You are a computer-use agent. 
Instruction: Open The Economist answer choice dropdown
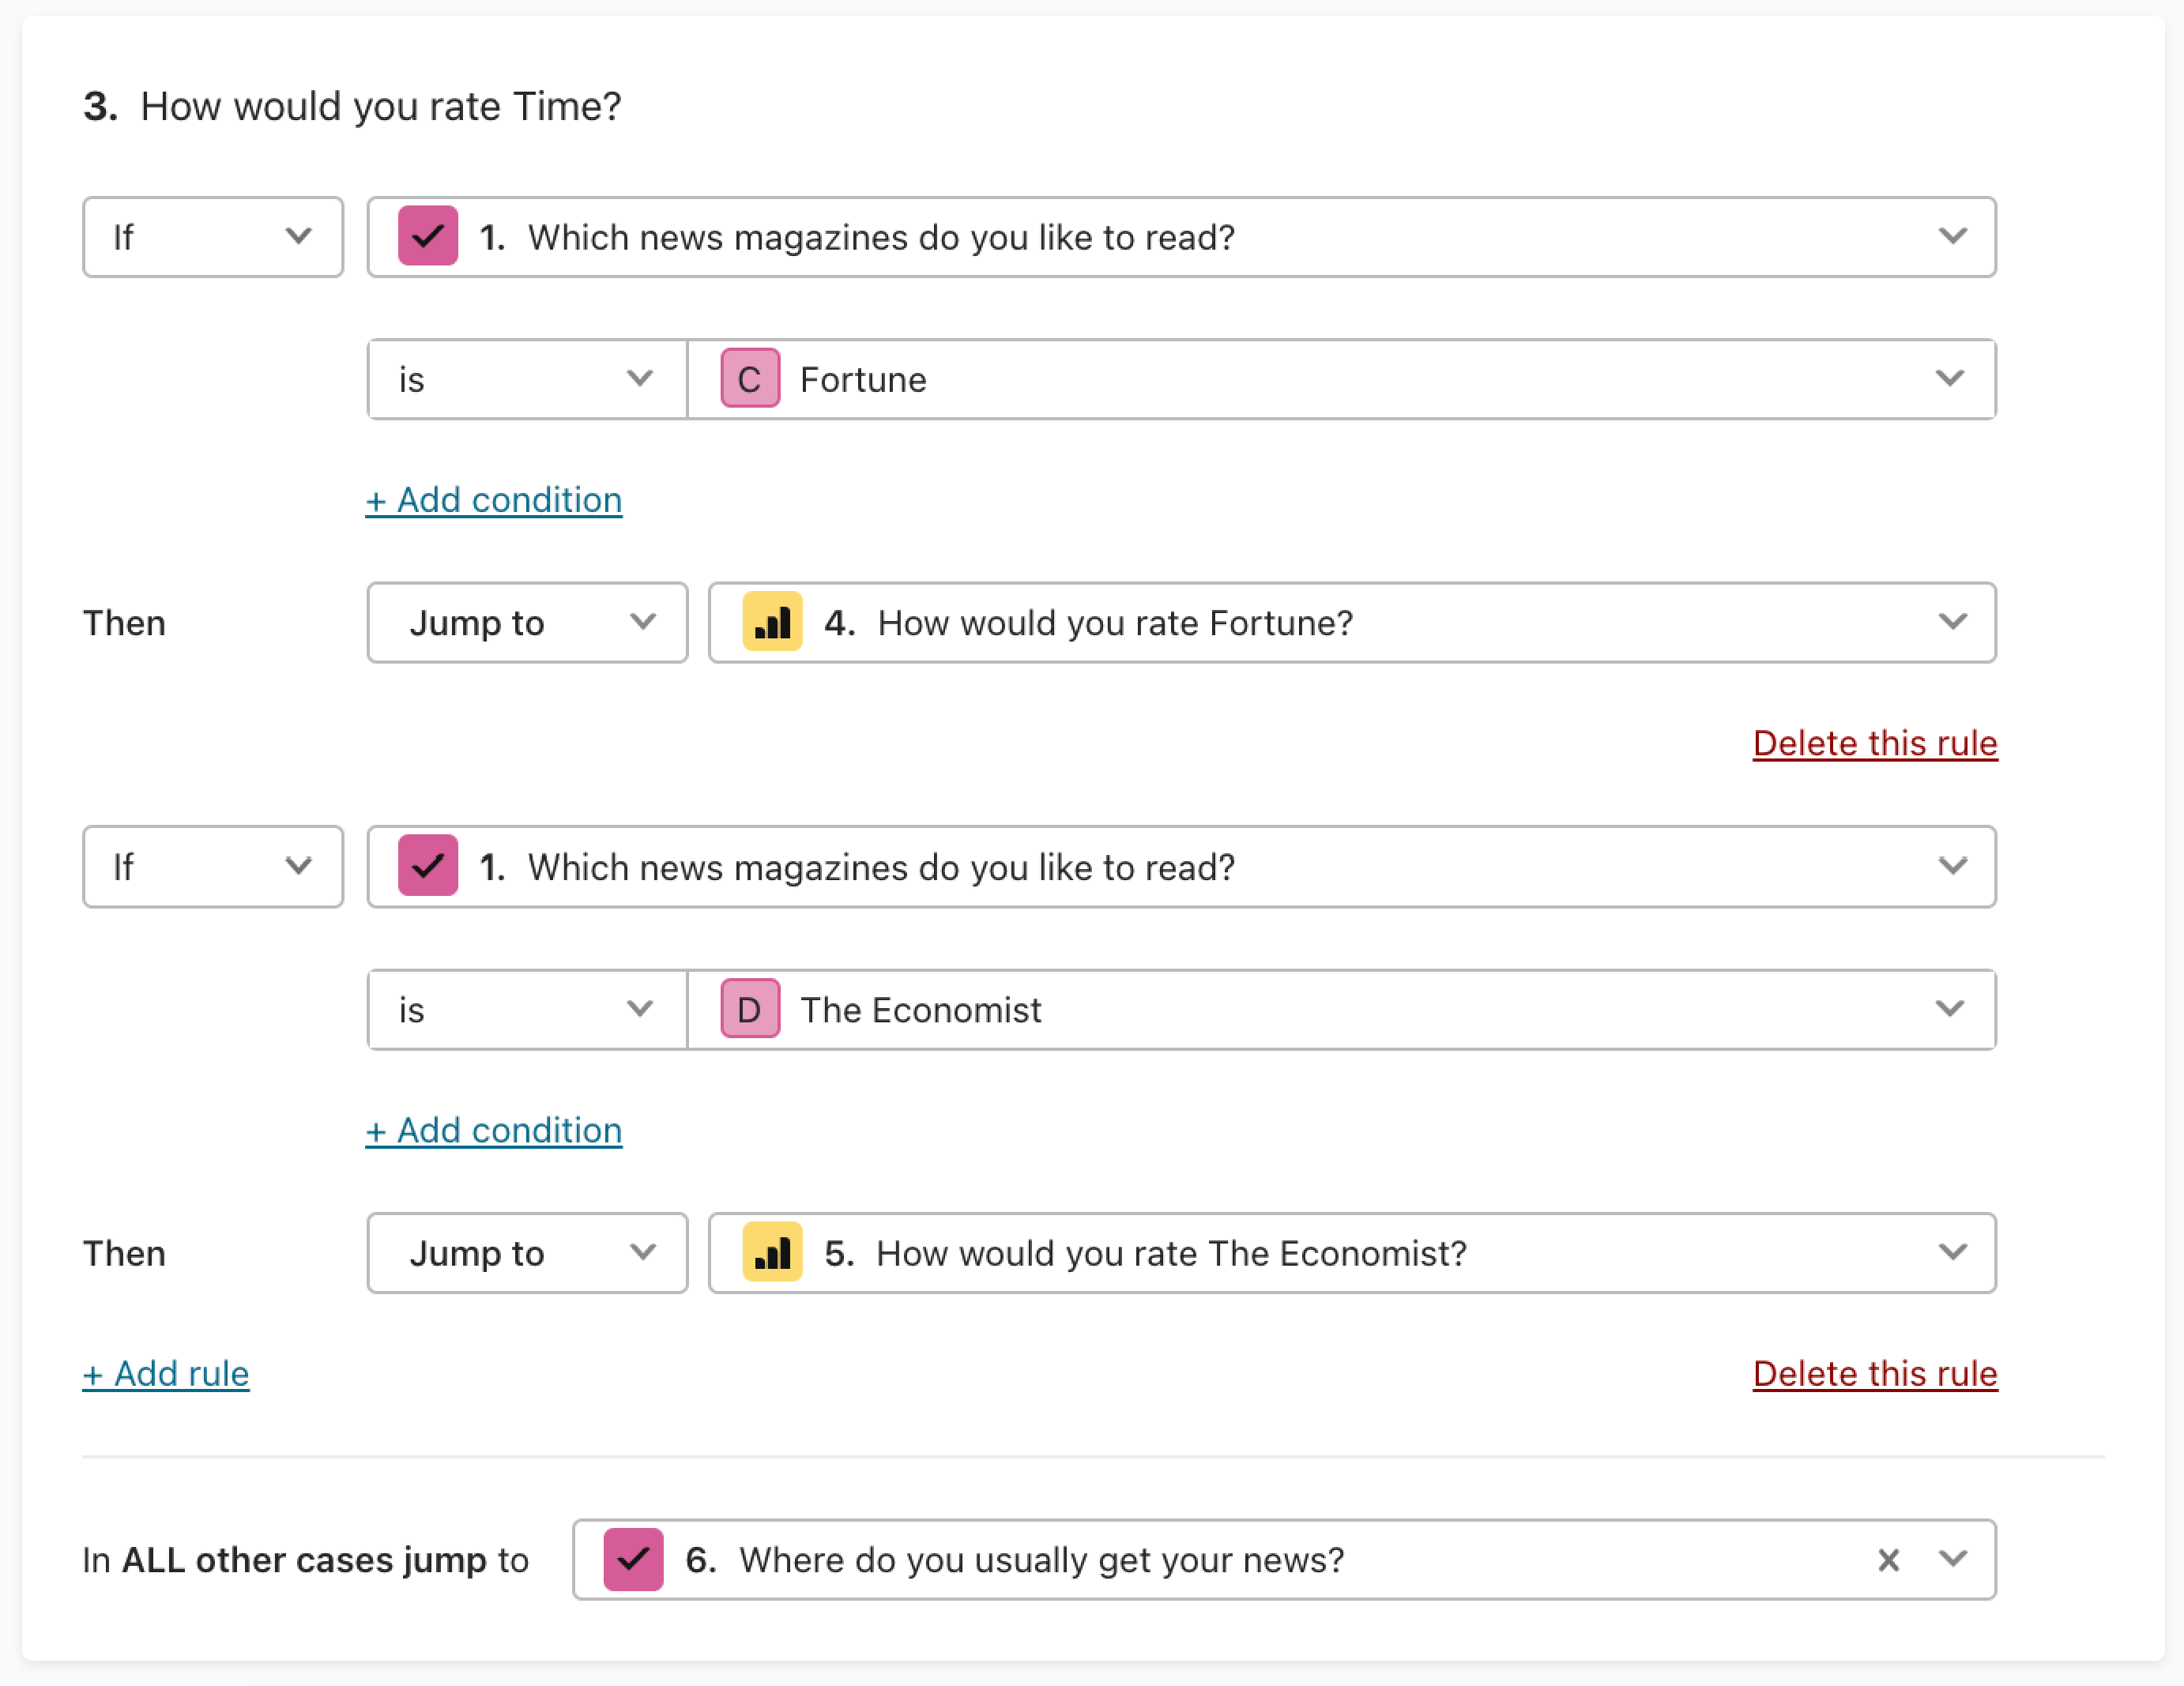click(x=1341, y=1009)
